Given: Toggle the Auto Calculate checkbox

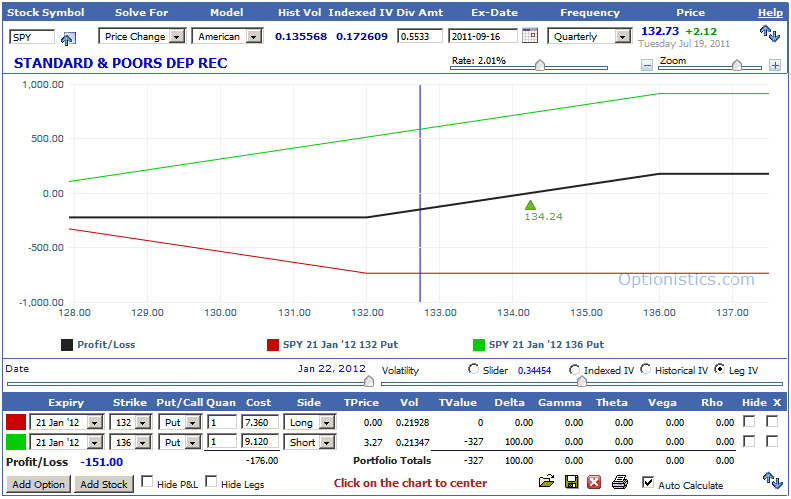Looking at the screenshot, I should (648, 482).
